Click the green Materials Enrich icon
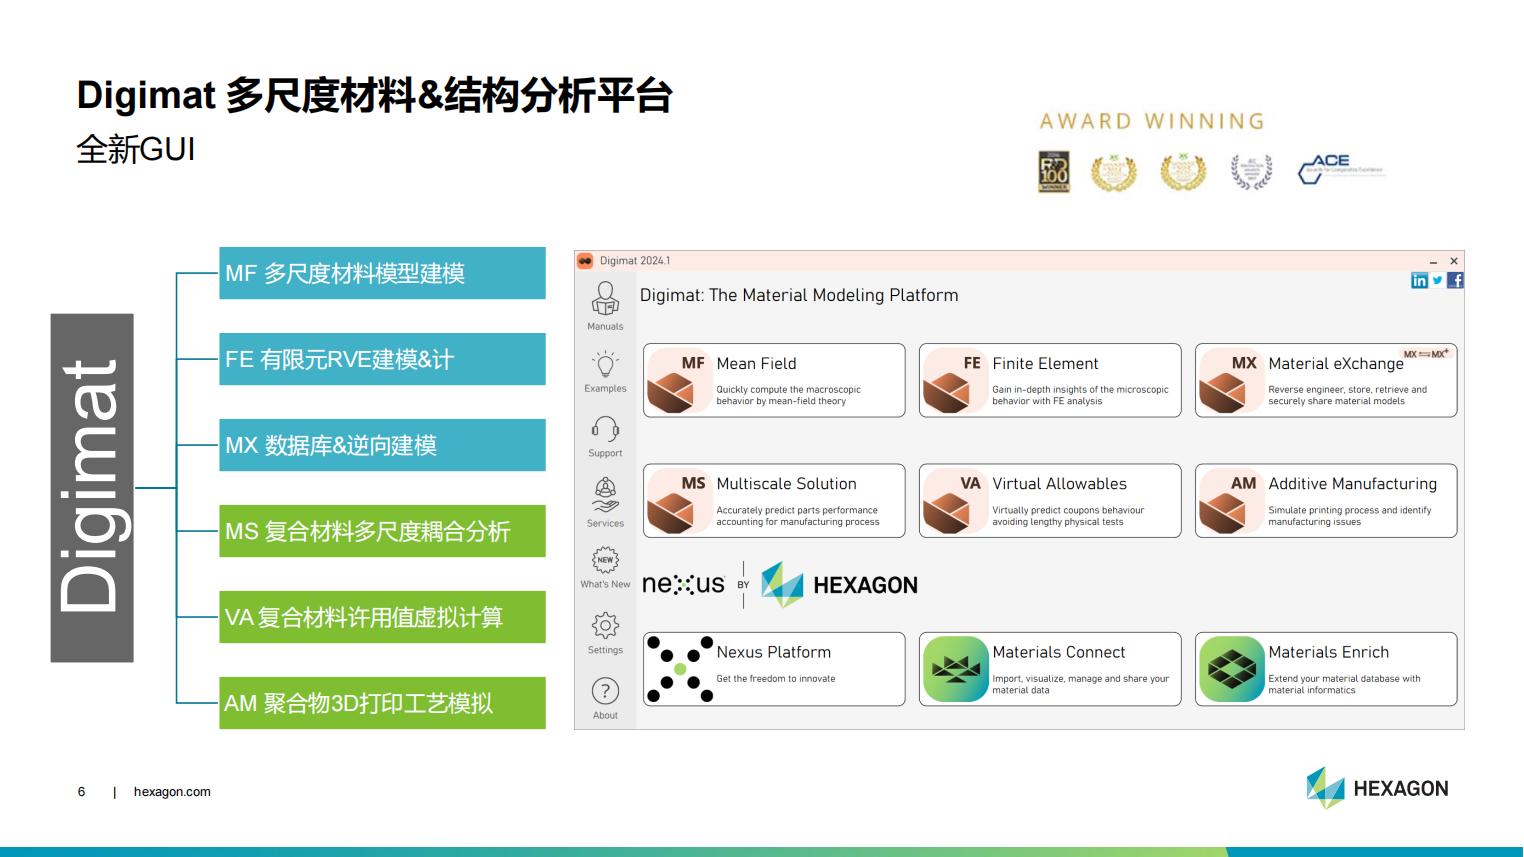The image size is (1524, 857). tap(1231, 669)
